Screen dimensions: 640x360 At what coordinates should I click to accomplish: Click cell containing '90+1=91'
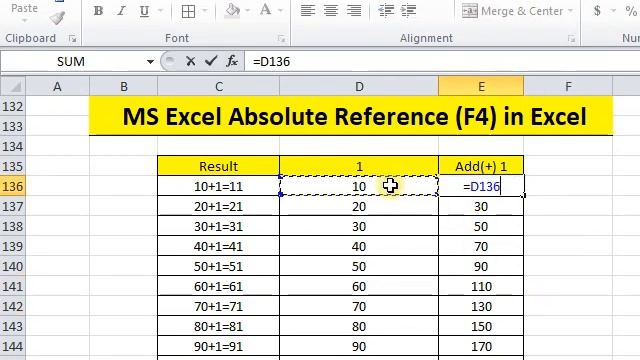click(x=218, y=346)
